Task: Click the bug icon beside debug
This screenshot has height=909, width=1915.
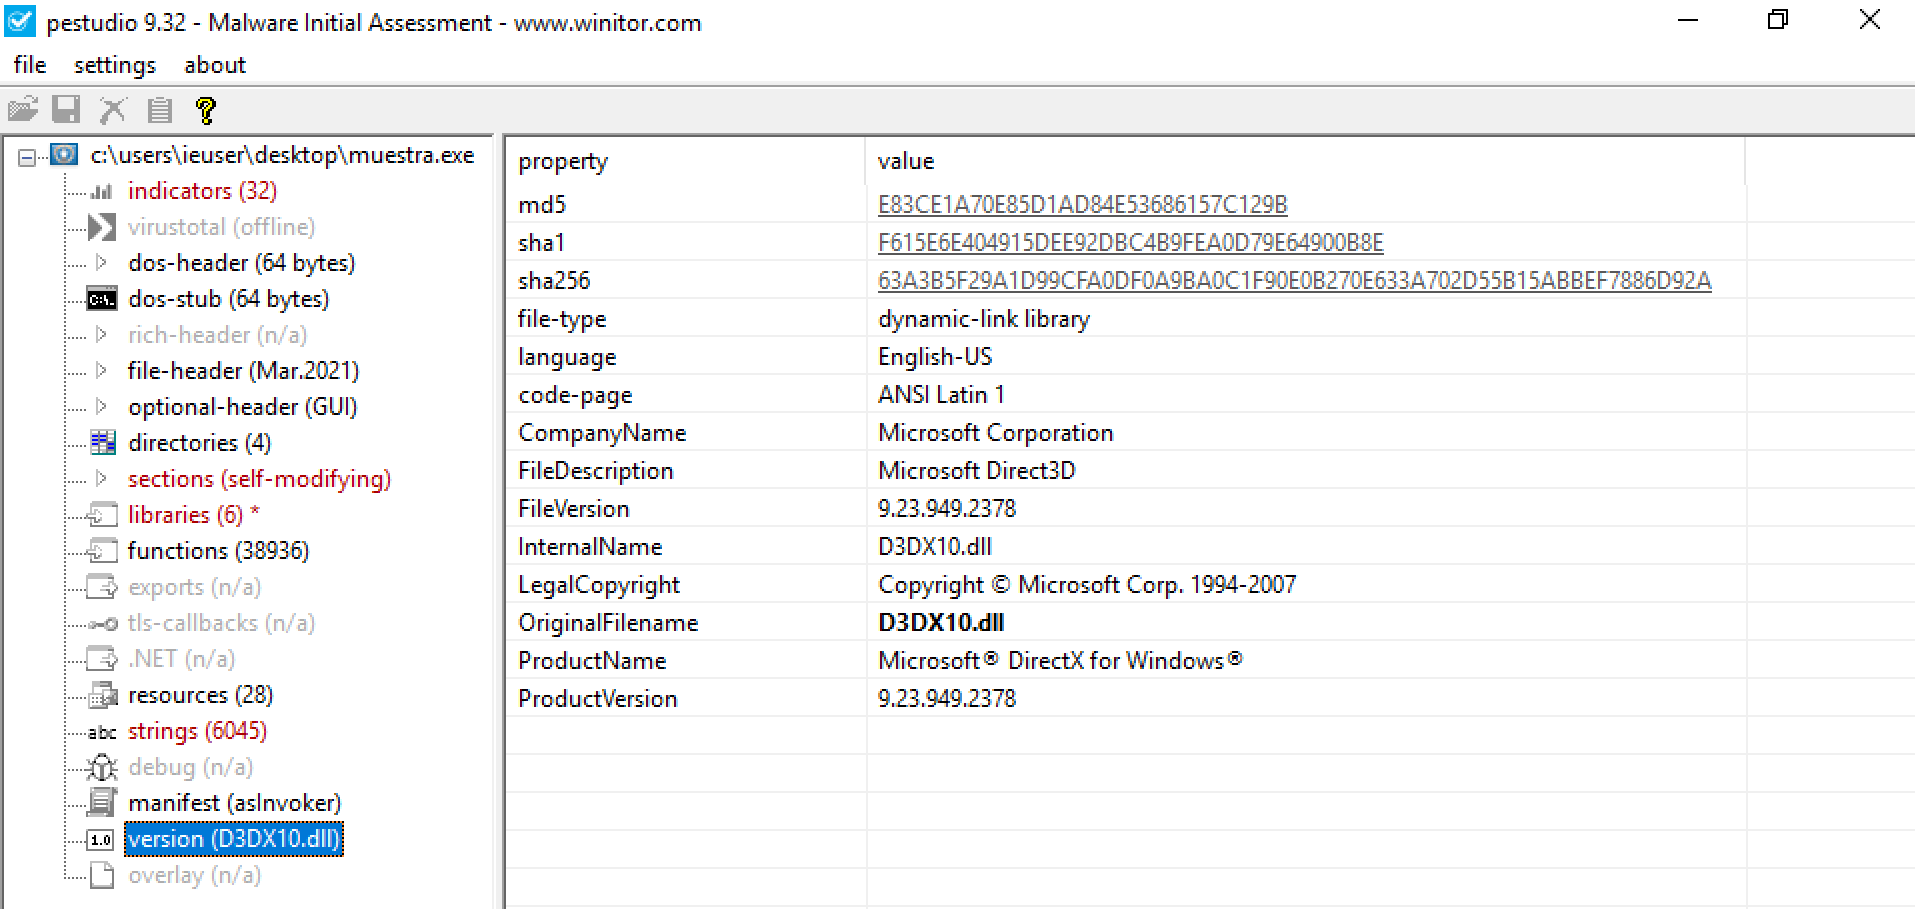Action: 102,767
